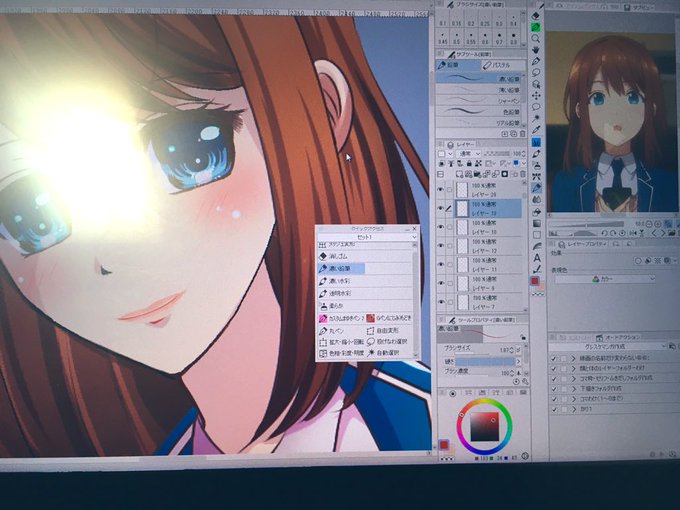This screenshot has width=680, height=510.
Task: Select the Hand move-view tool
Action: (x=536, y=50)
